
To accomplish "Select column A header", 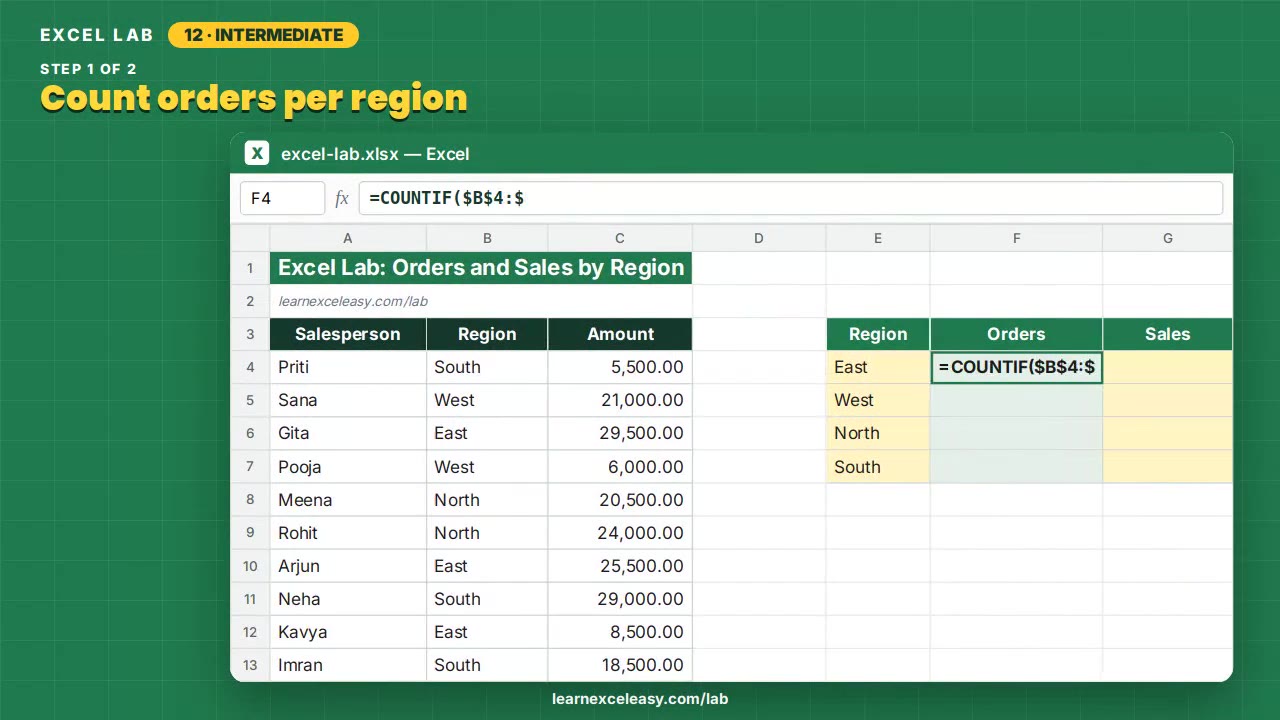I will [348, 238].
